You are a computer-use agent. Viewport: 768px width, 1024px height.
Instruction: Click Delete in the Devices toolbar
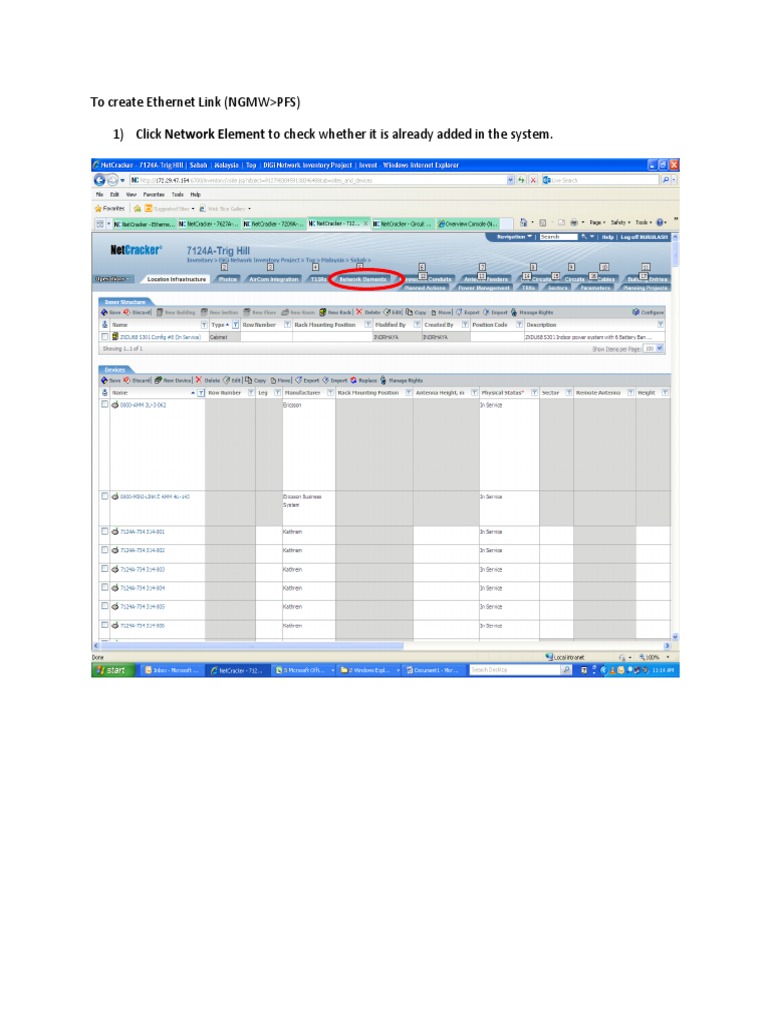[208, 380]
